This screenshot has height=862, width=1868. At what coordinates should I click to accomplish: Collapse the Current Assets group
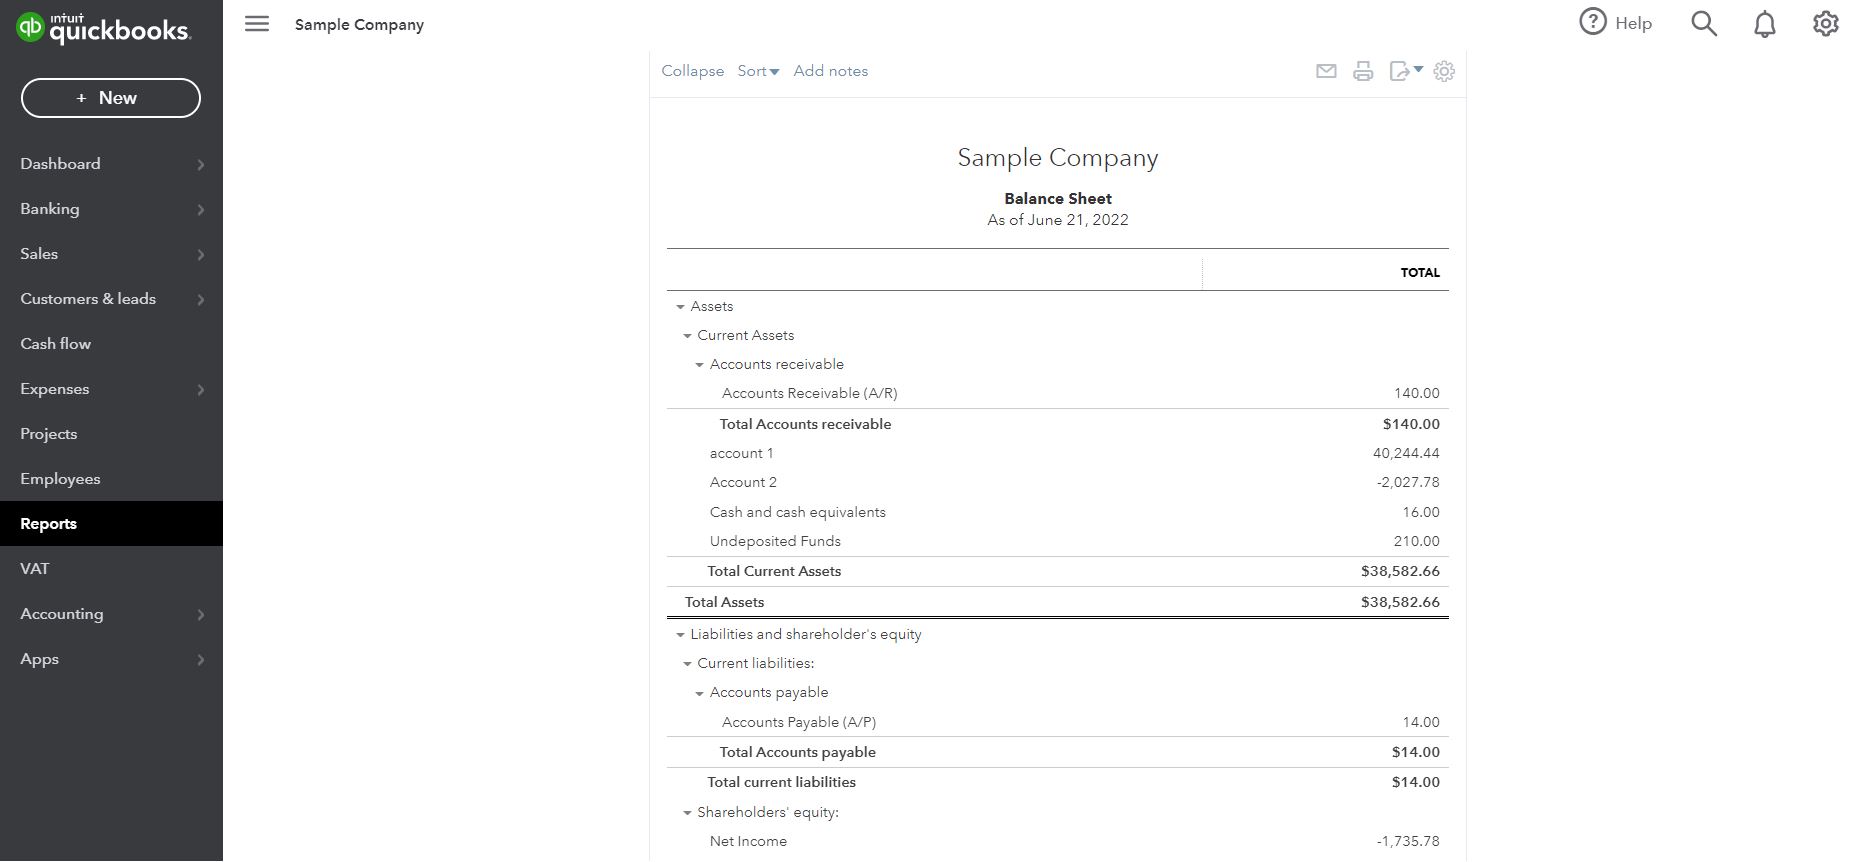688,336
